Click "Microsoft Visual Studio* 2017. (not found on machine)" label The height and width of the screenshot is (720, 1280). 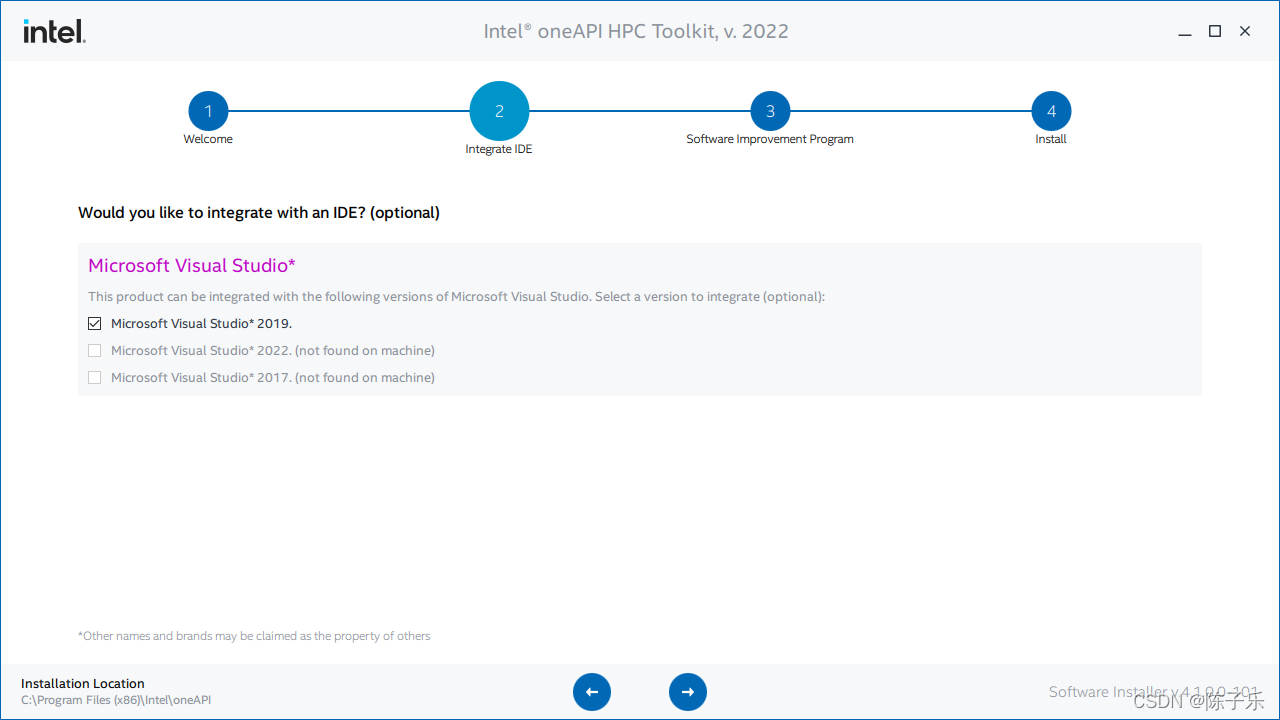[273, 377]
